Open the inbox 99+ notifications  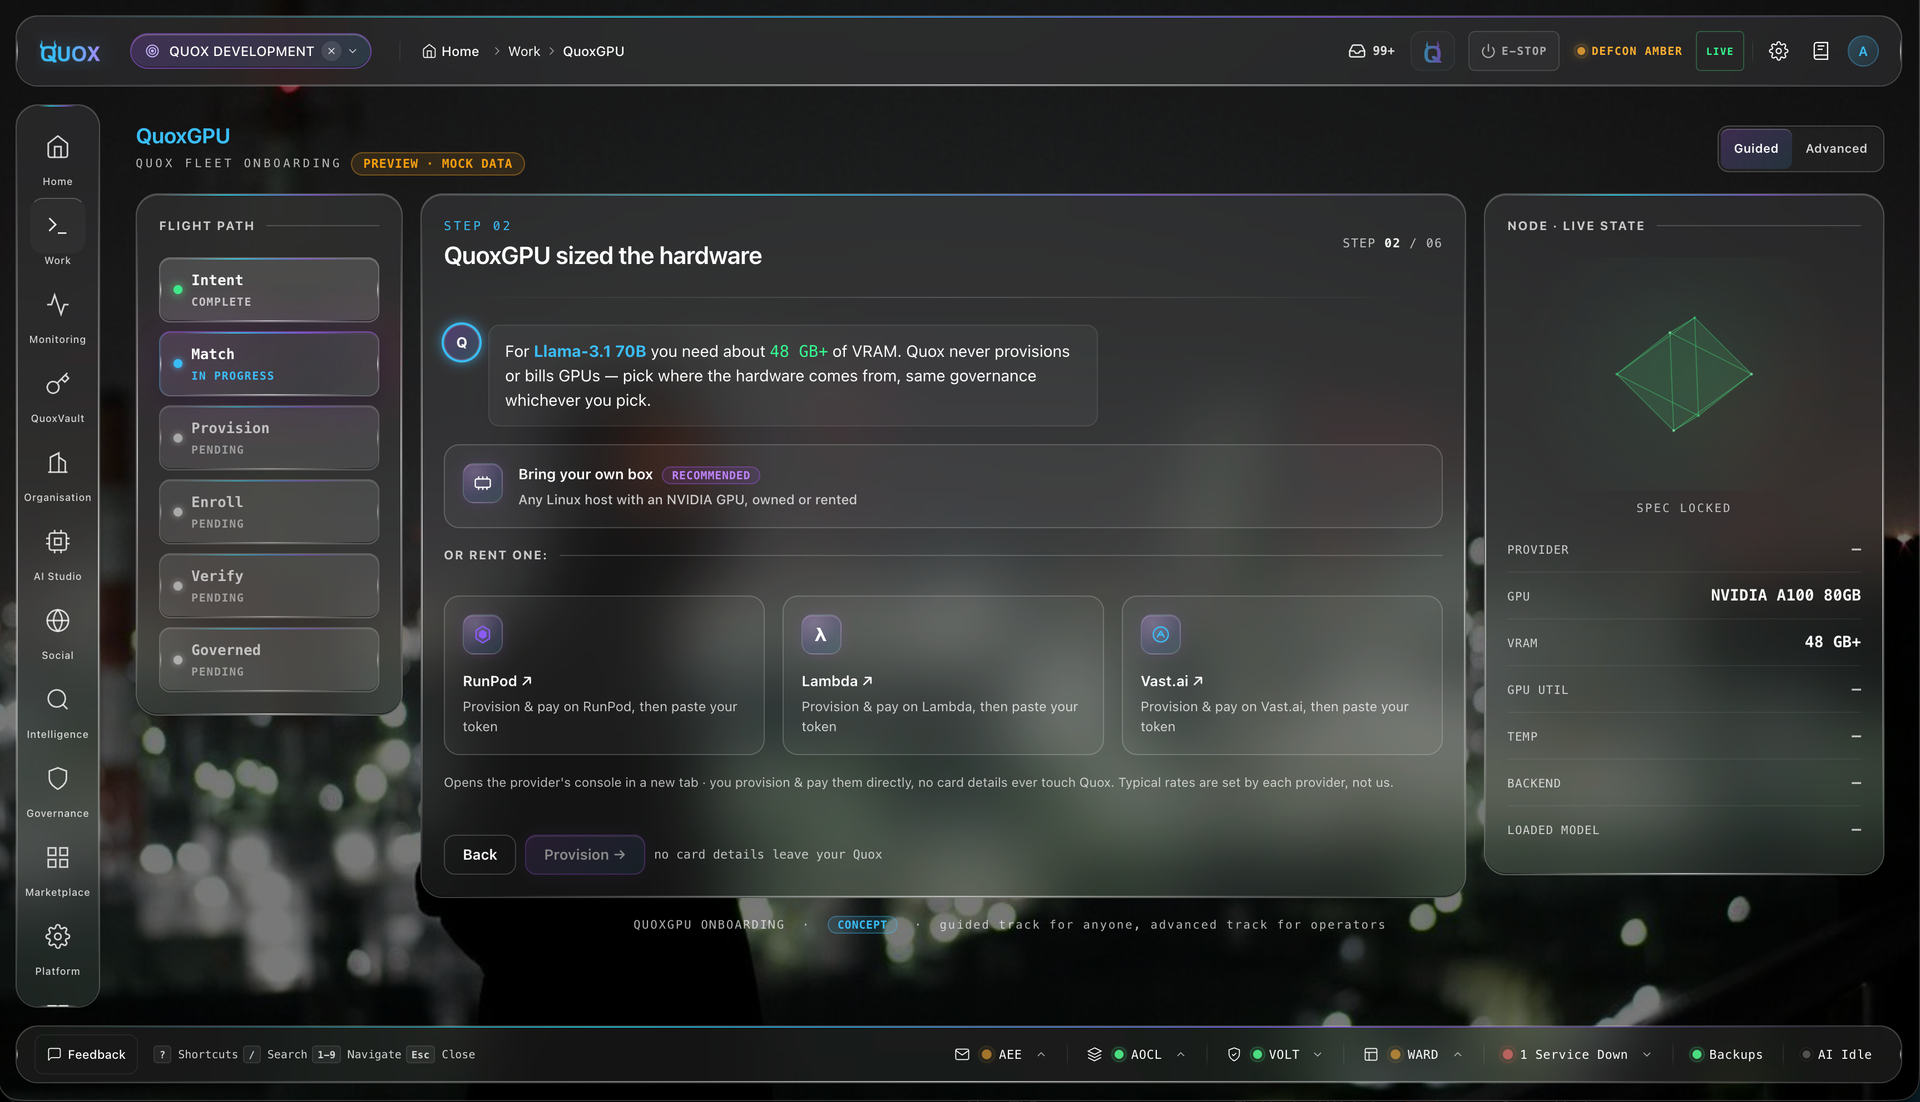tap(1371, 51)
